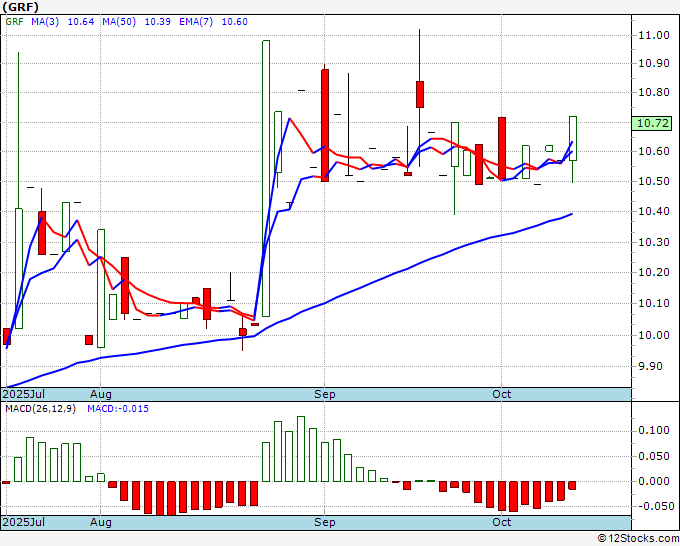
Task: Click 2025Jul on MACD date axis
Action: tap(24, 522)
